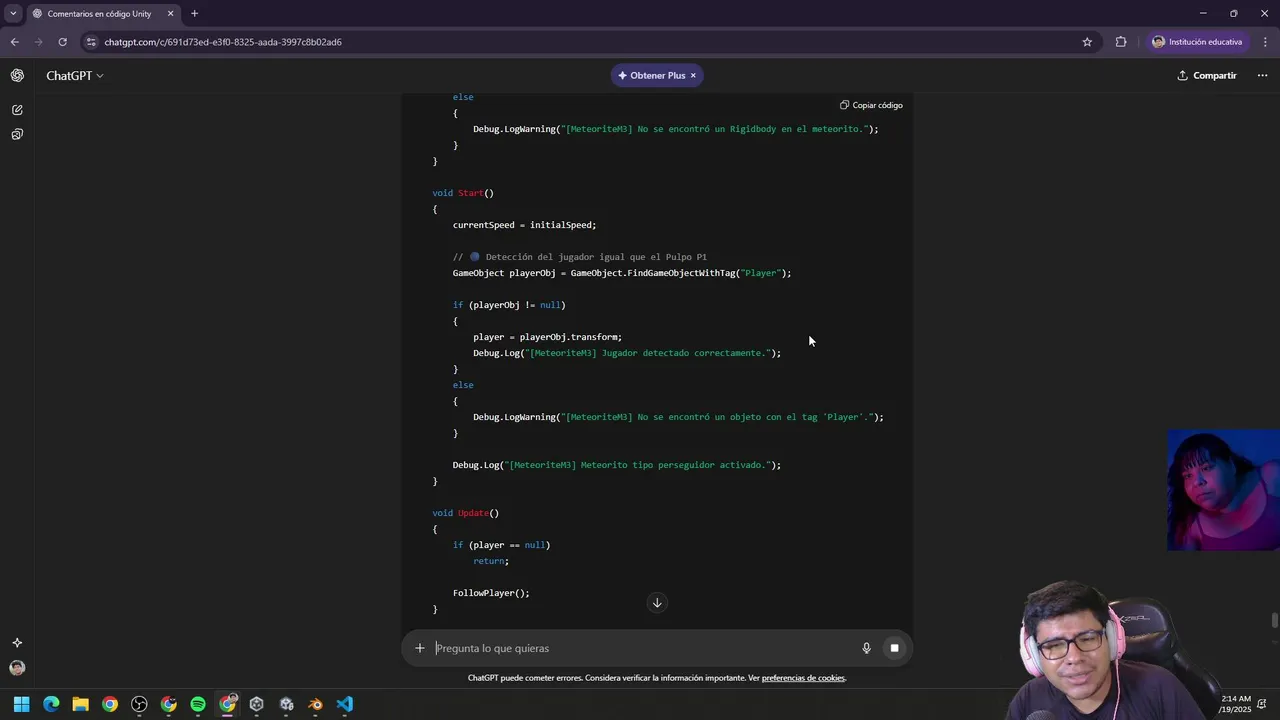This screenshot has height=720, width=1280.
Task: Open the Windows Start menu
Action: (21, 704)
